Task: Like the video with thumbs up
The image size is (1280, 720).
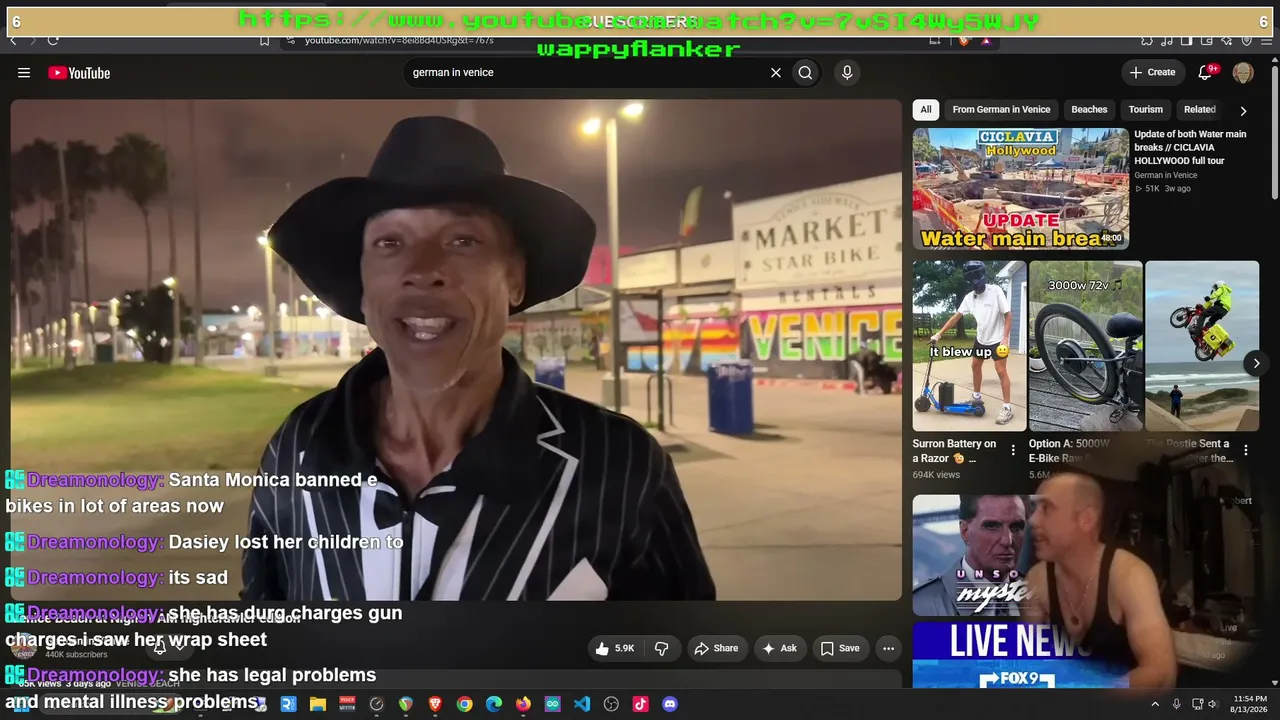Action: tap(615, 648)
